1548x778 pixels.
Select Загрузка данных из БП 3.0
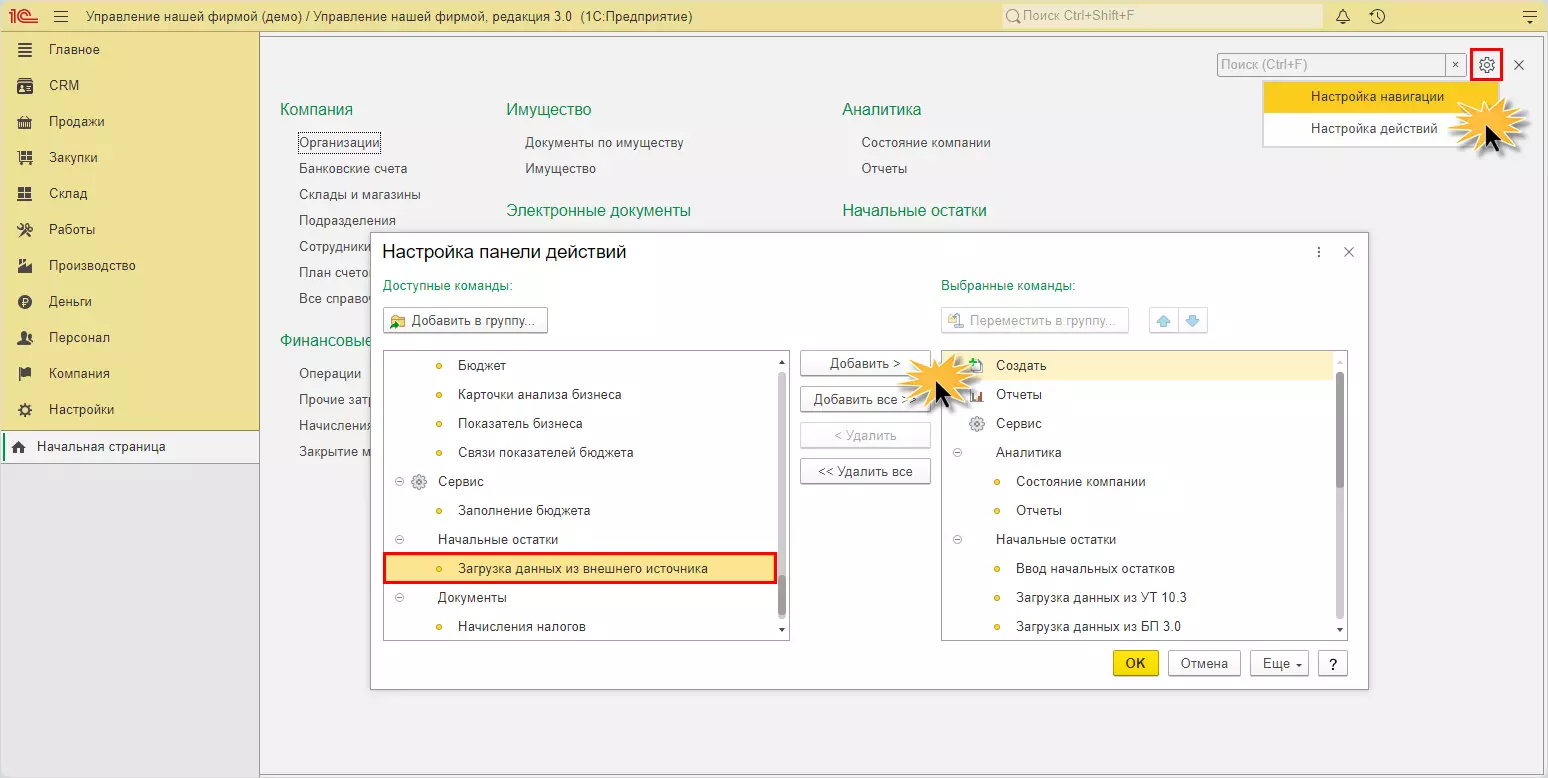coord(1098,626)
